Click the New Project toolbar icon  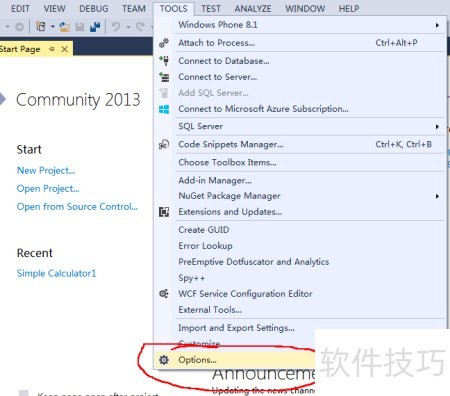pyautogui.click(x=40, y=26)
